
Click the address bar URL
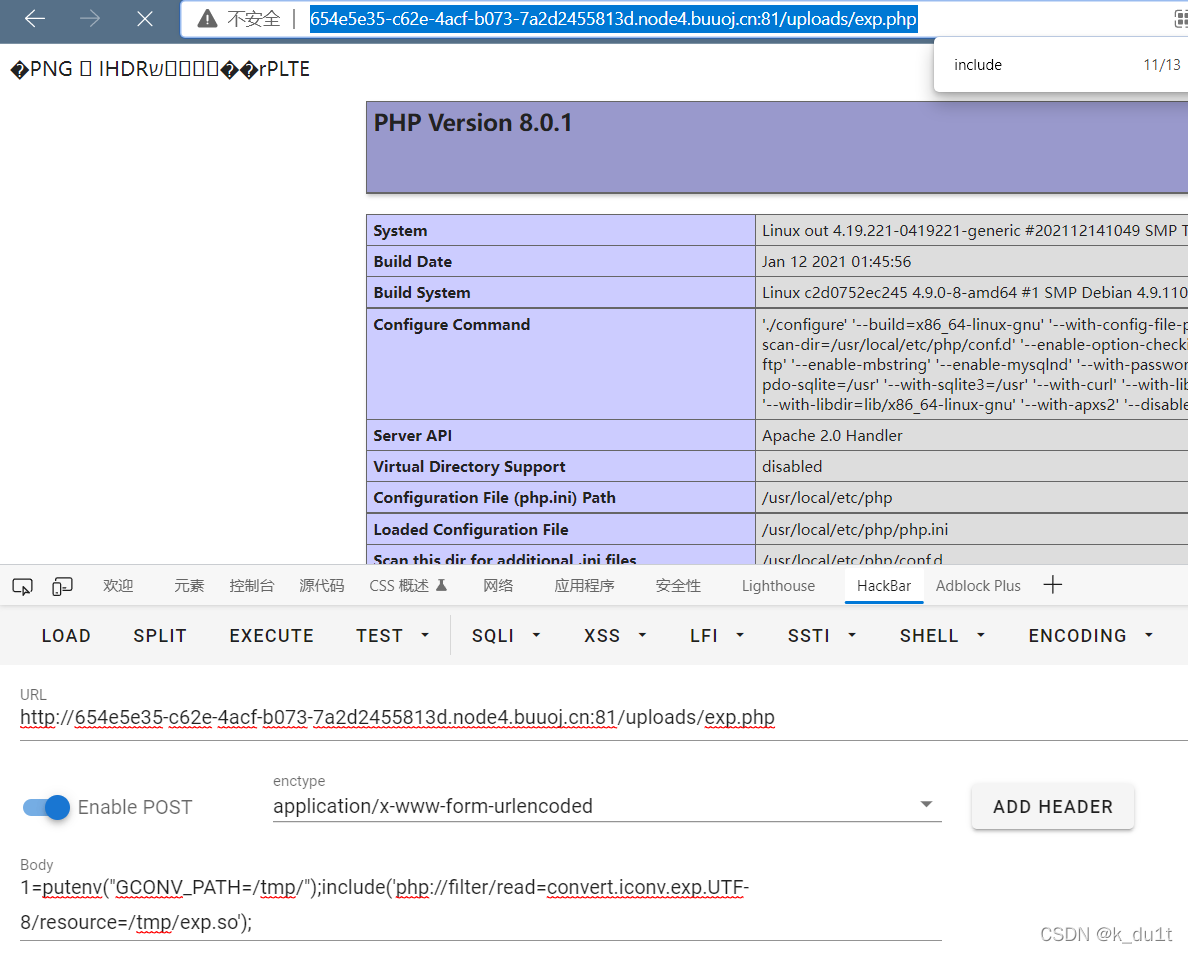click(613, 18)
